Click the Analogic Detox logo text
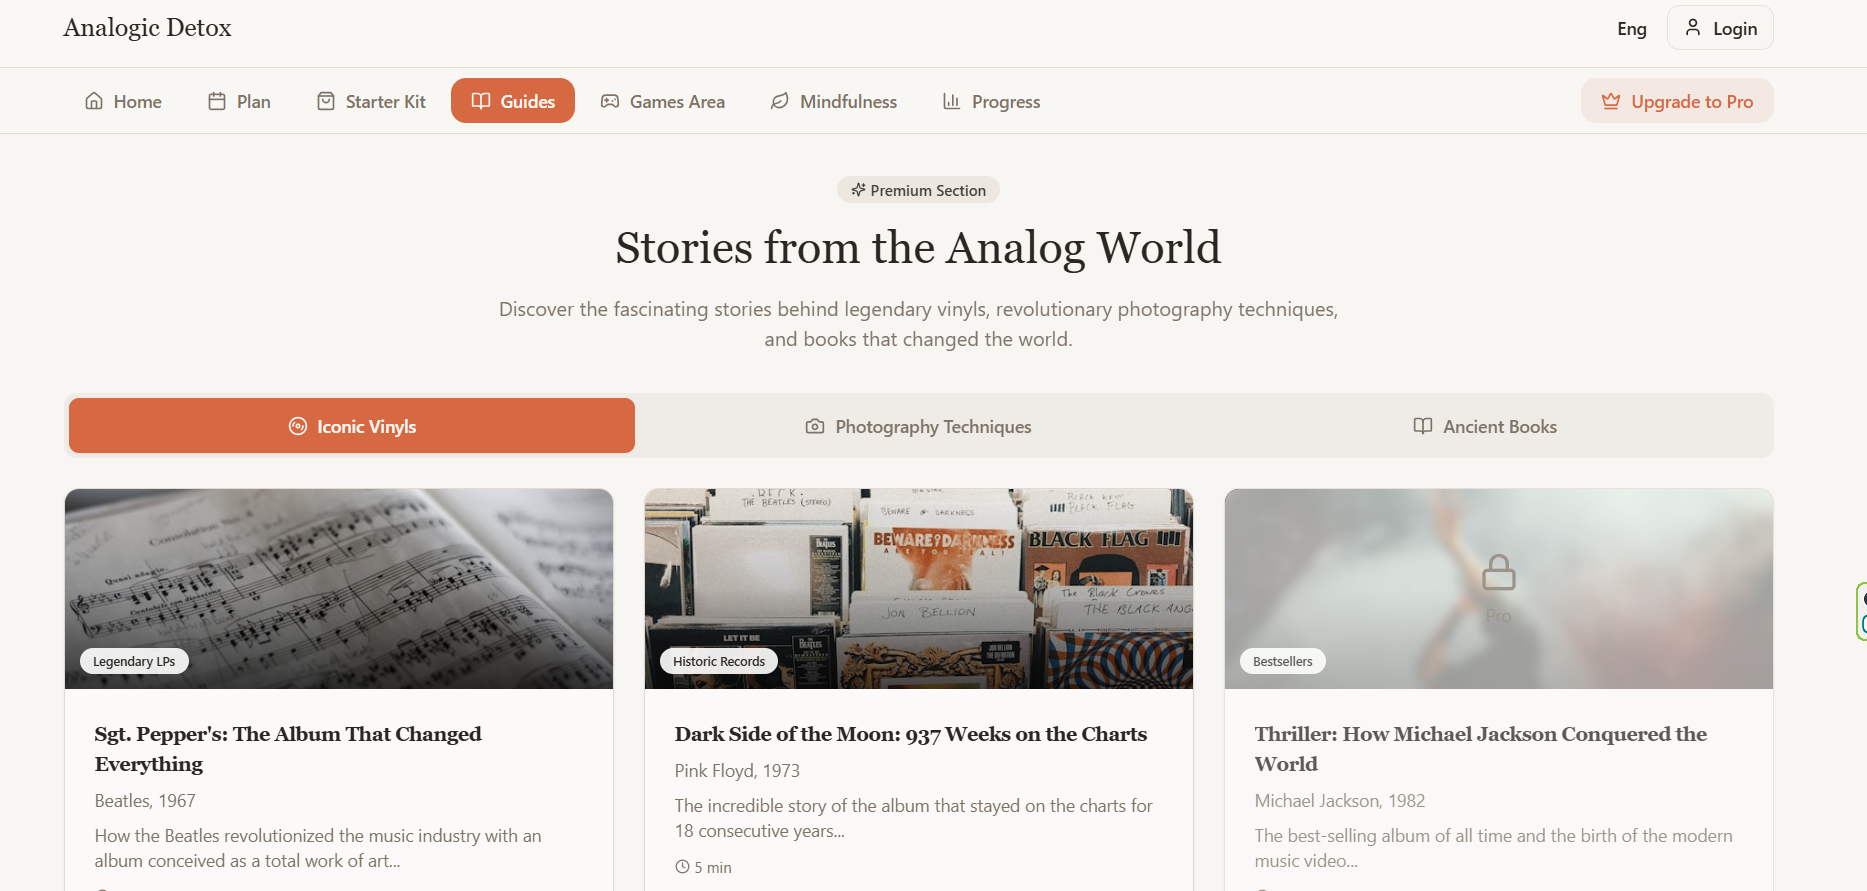Image resolution: width=1867 pixels, height=891 pixels. click(148, 28)
